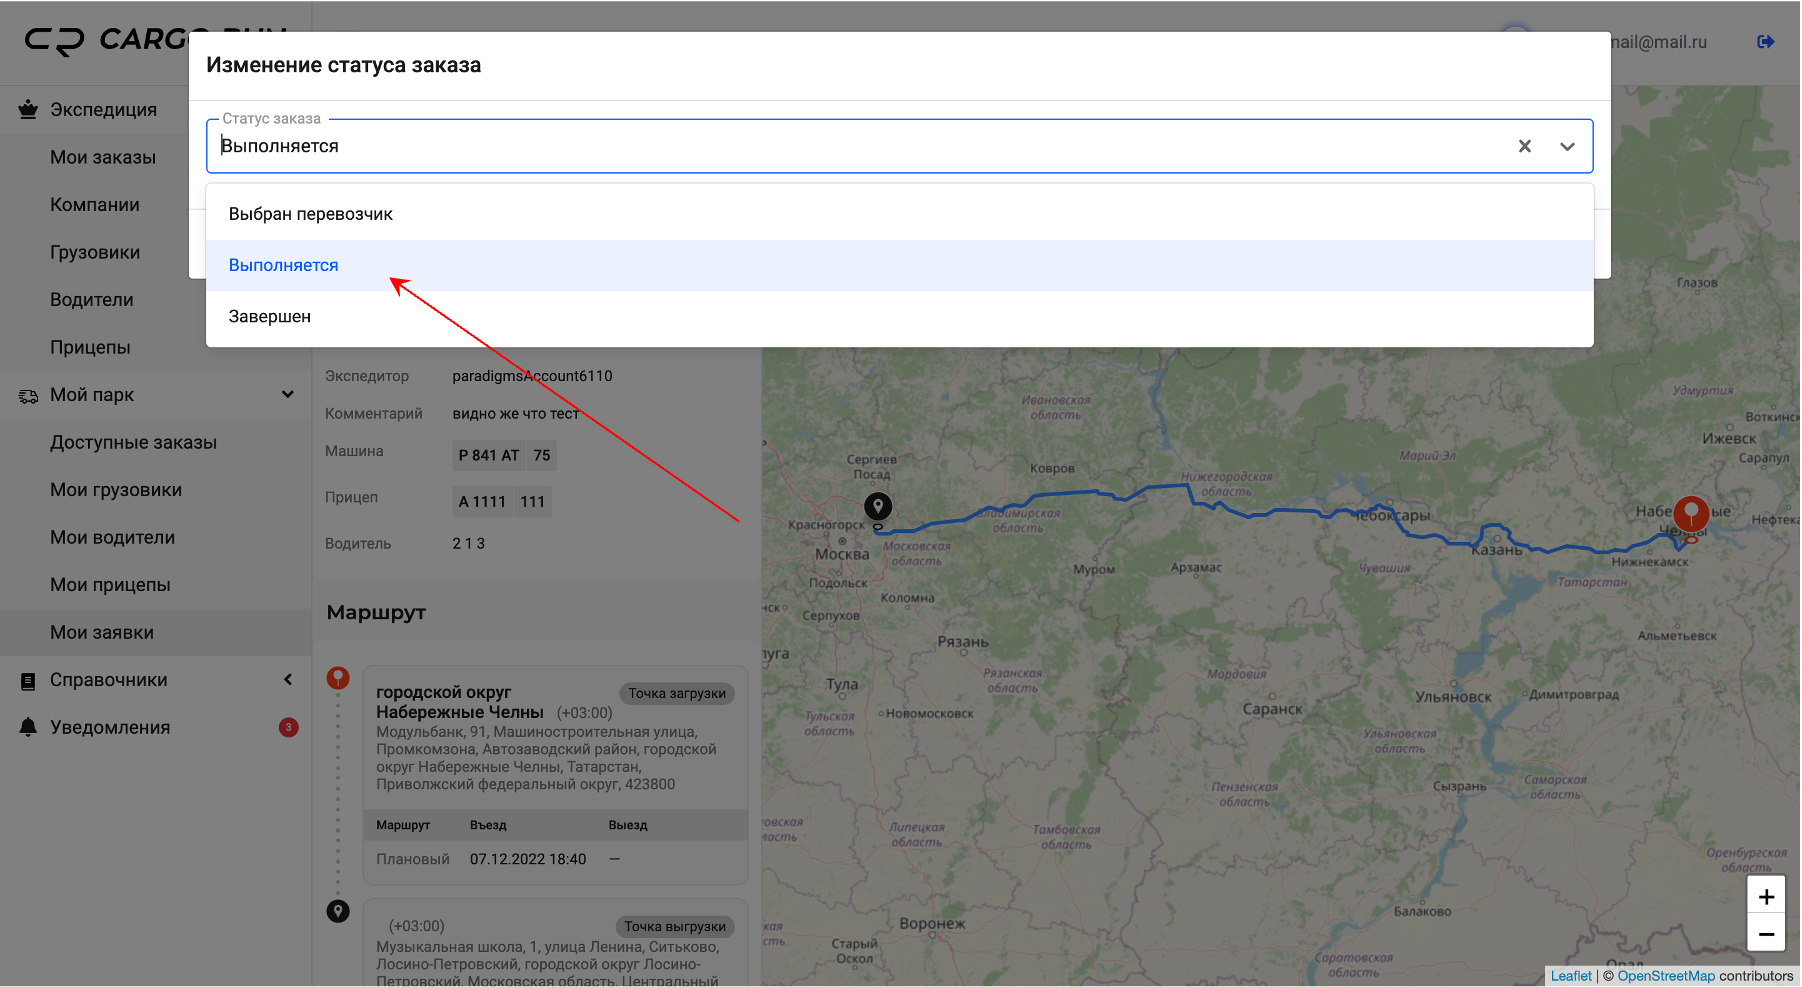
Task: Click the Уведомления bell icon
Action: click(28, 727)
